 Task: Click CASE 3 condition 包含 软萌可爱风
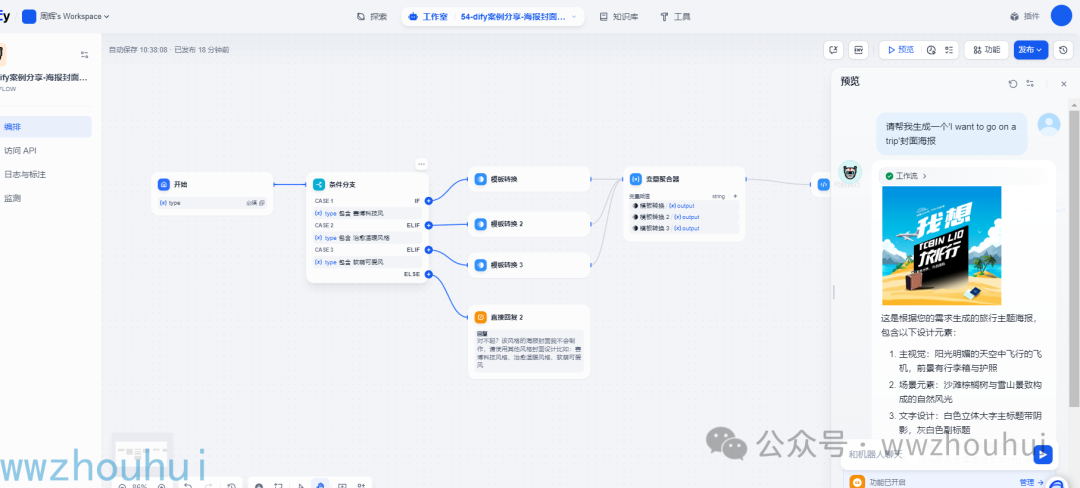click(x=367, y=262)
